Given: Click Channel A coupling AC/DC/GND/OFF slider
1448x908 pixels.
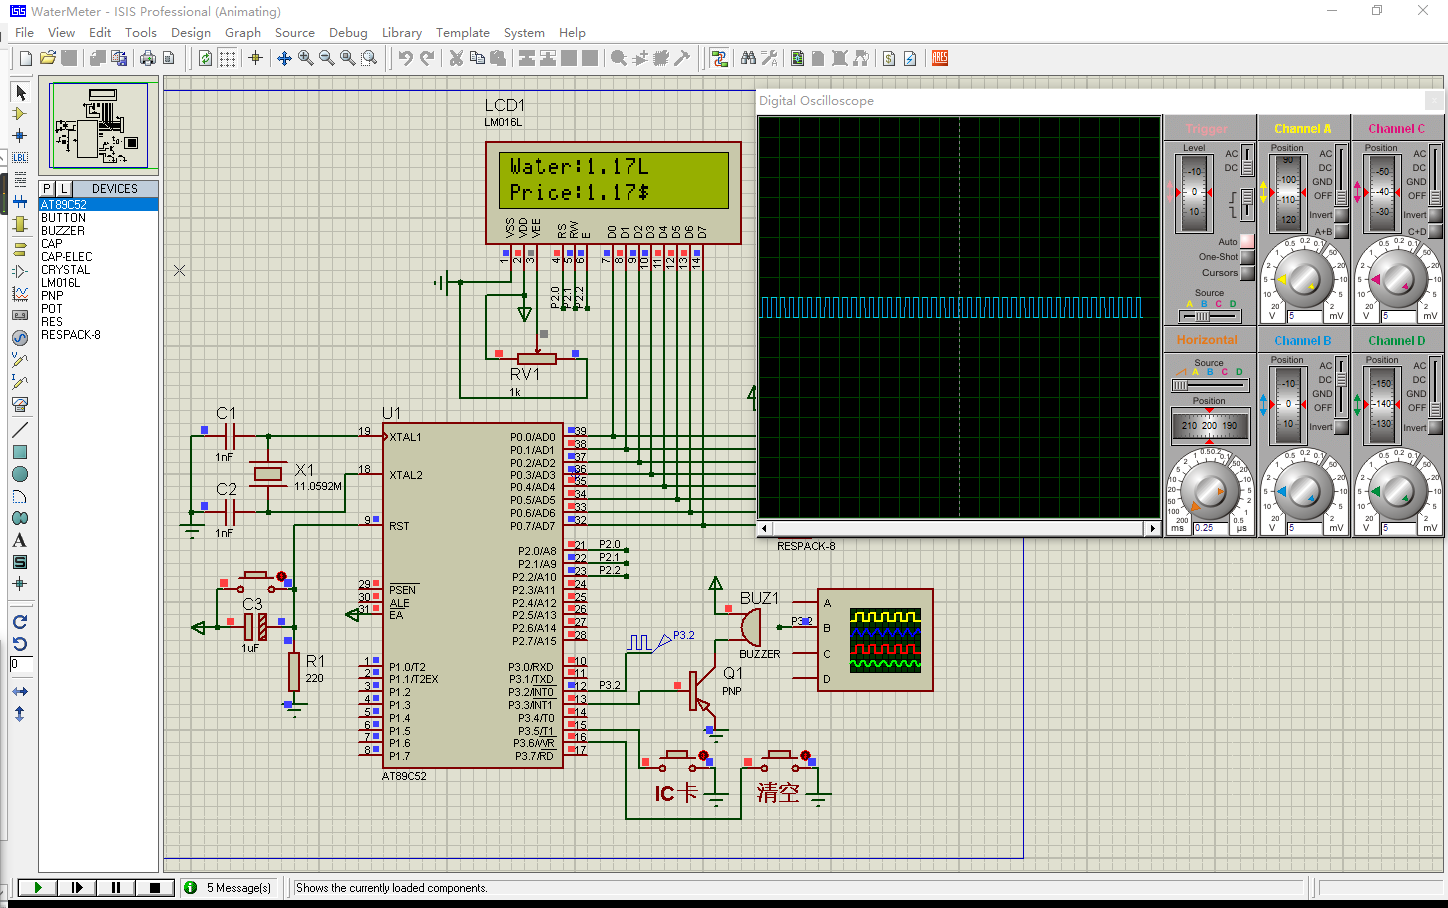Looking at the screenshot, I should click(1342, 175).
